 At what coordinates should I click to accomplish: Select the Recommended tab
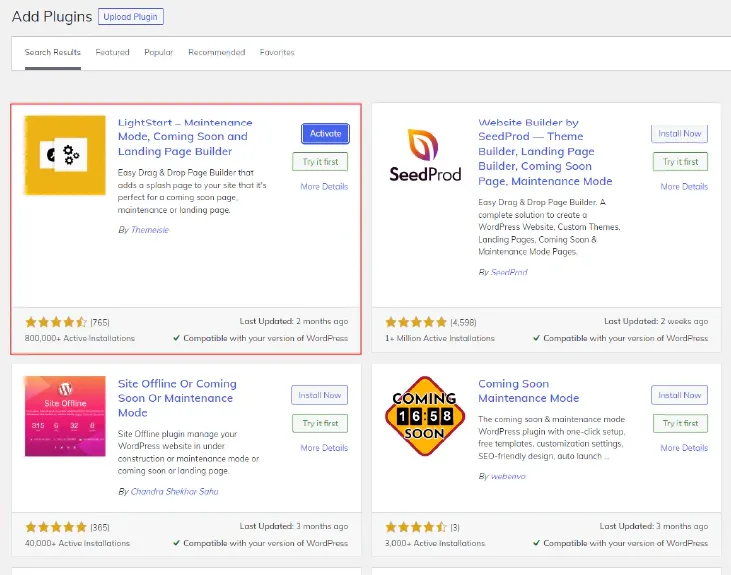[x=217, y=52]
